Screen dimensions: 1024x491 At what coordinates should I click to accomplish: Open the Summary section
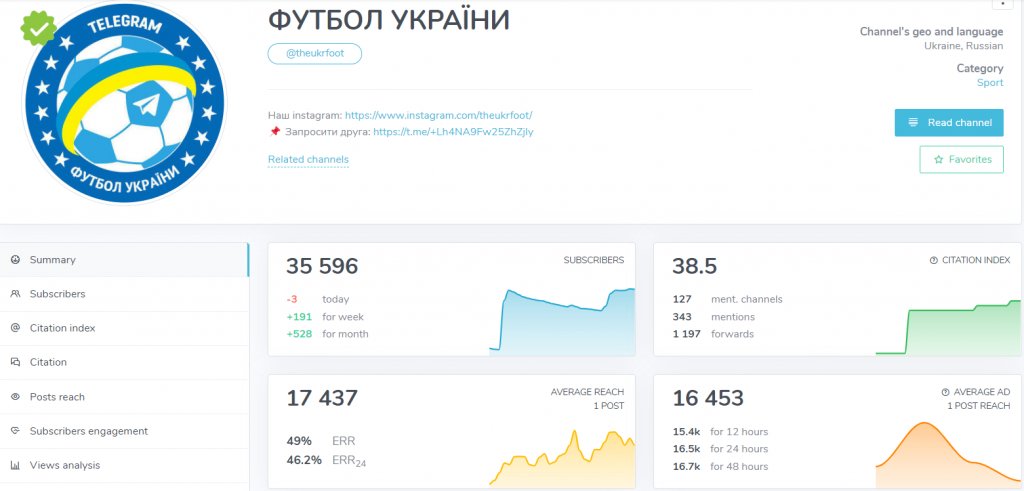tap(124, 259)
